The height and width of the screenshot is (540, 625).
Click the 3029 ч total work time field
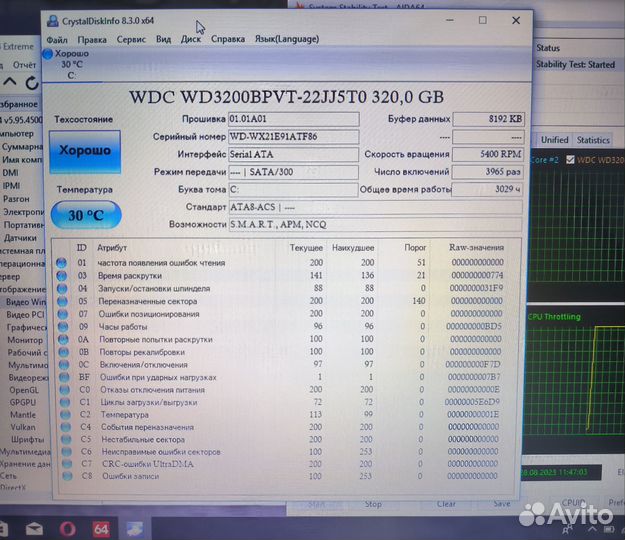487,189
